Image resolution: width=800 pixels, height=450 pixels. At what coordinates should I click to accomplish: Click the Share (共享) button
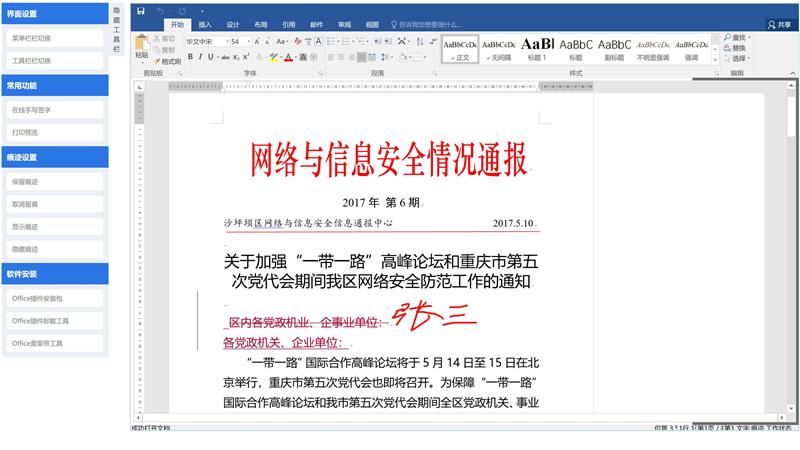[778, 24]
